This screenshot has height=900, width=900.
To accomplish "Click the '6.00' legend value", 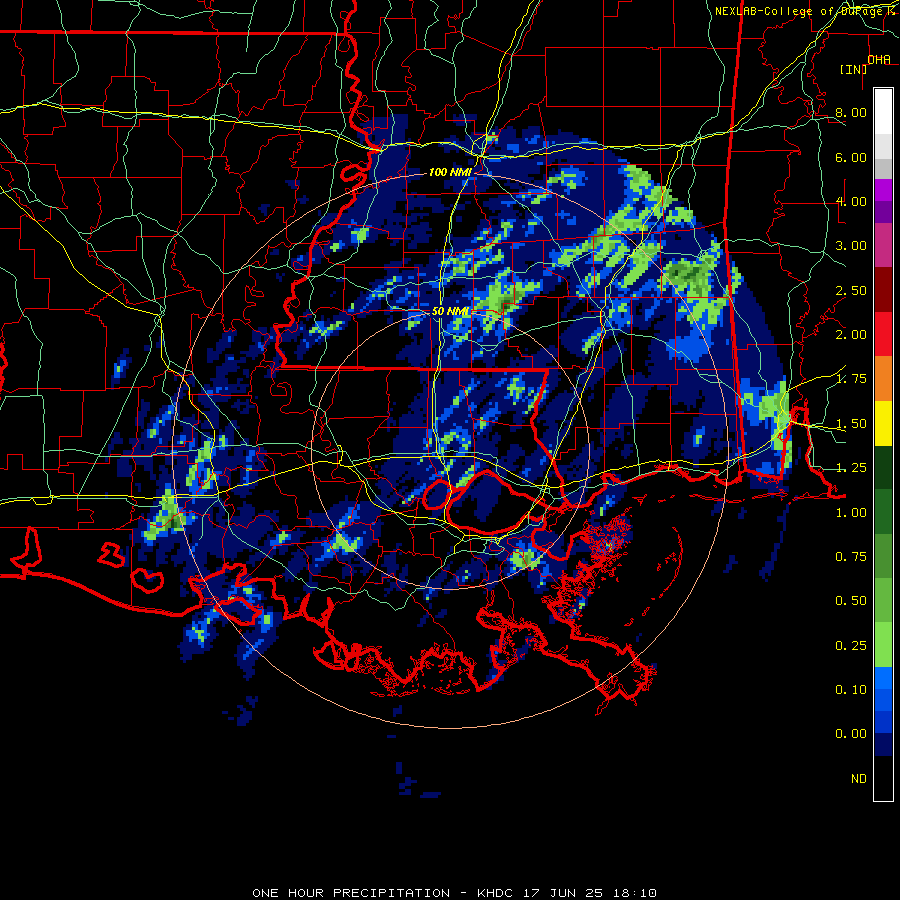I will pos(851,157).
